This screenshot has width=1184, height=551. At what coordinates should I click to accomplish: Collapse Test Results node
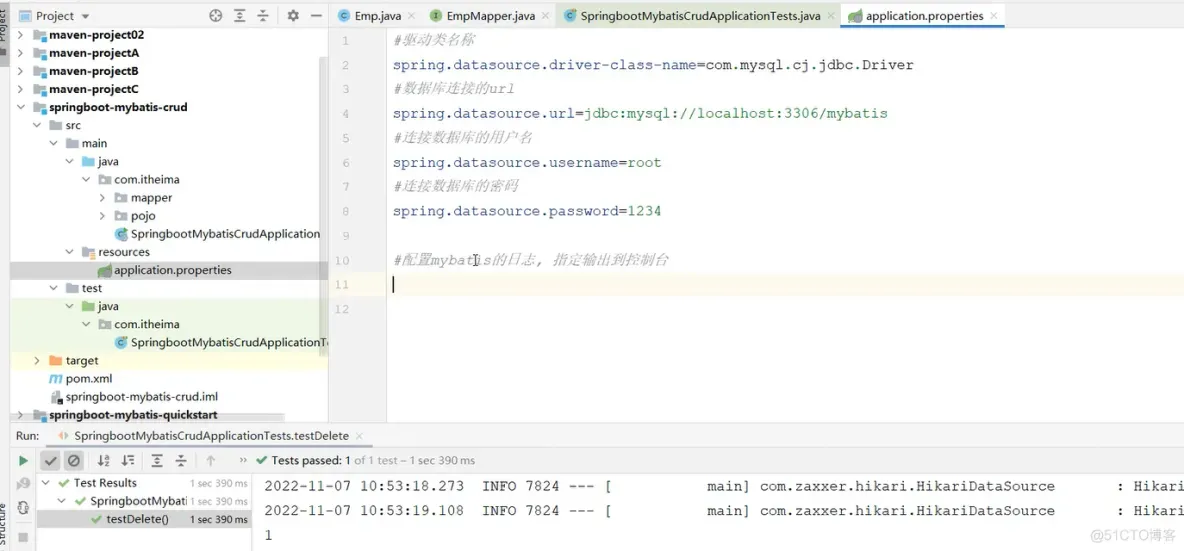(46, 483)
